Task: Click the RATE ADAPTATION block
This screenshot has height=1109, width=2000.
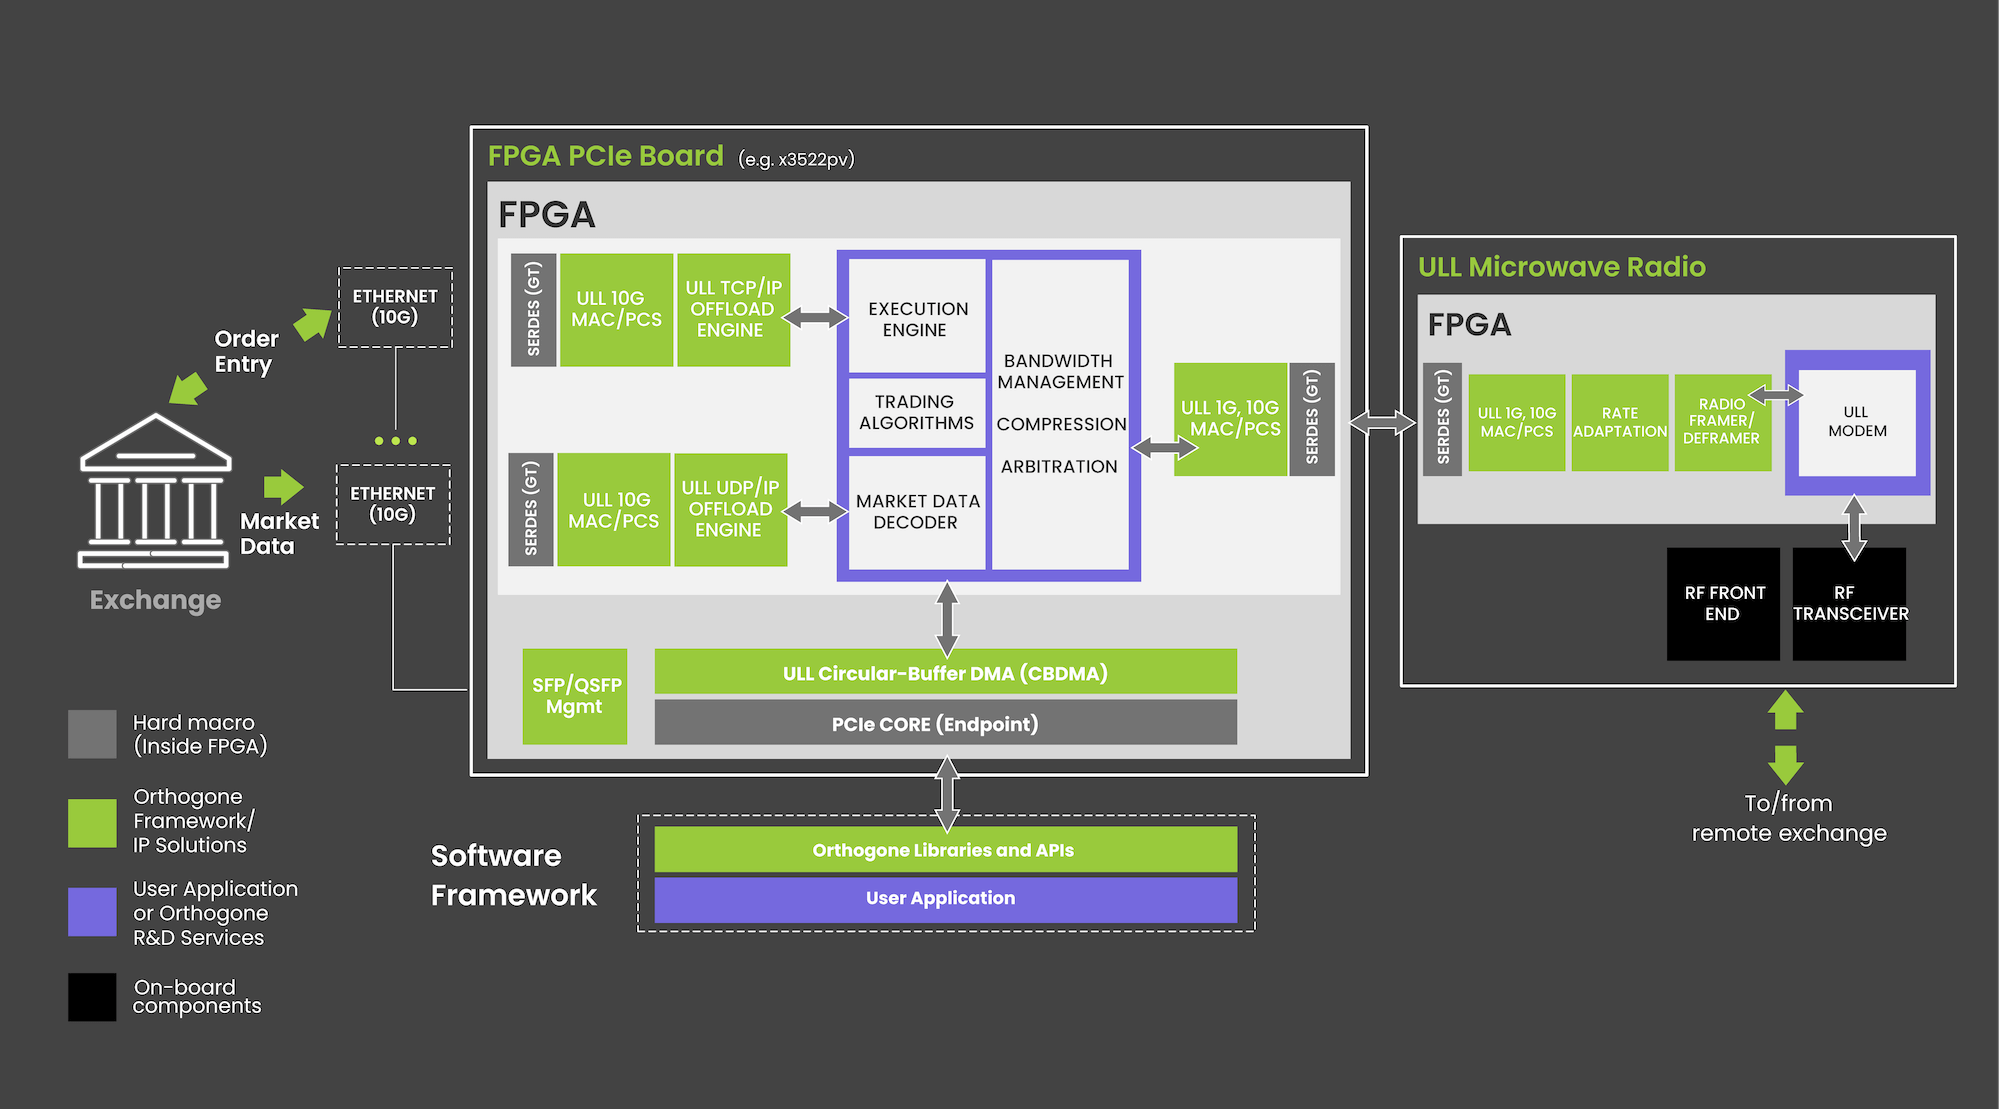Action: [x=1620, y=422]
